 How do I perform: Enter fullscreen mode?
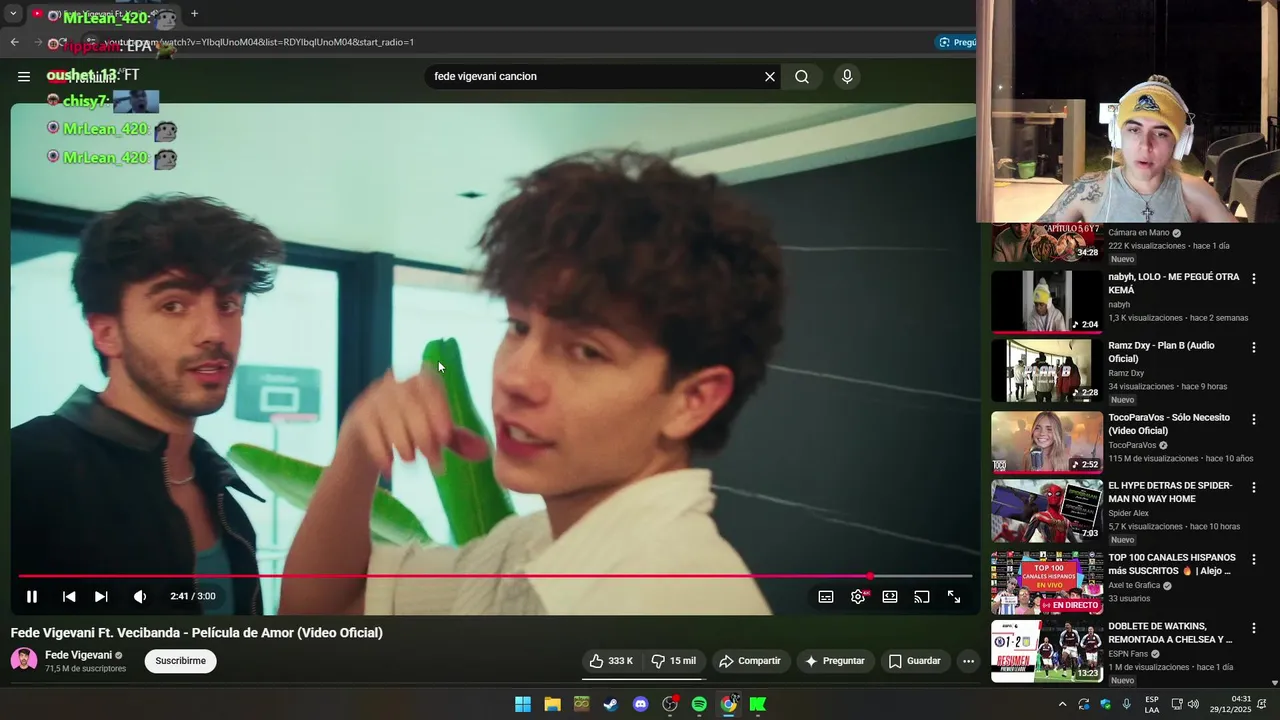tap(954, 597)
